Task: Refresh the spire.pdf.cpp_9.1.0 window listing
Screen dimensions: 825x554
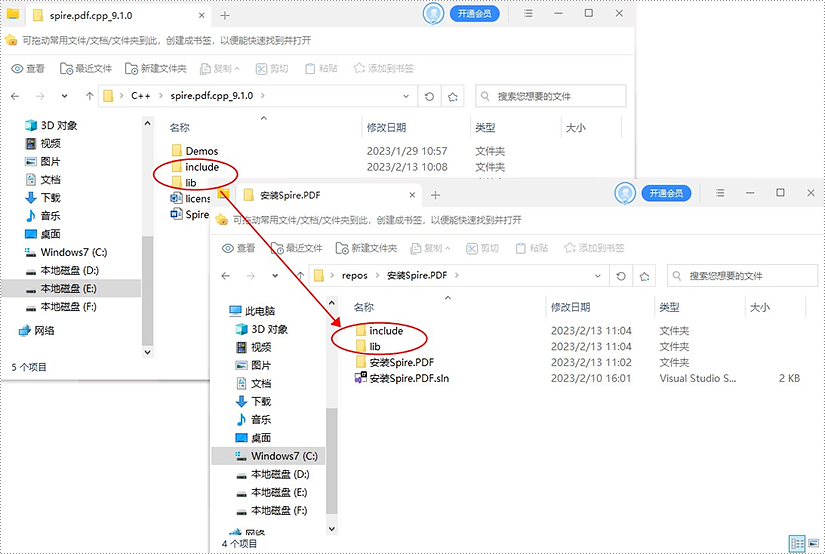Action: point(429,96)
